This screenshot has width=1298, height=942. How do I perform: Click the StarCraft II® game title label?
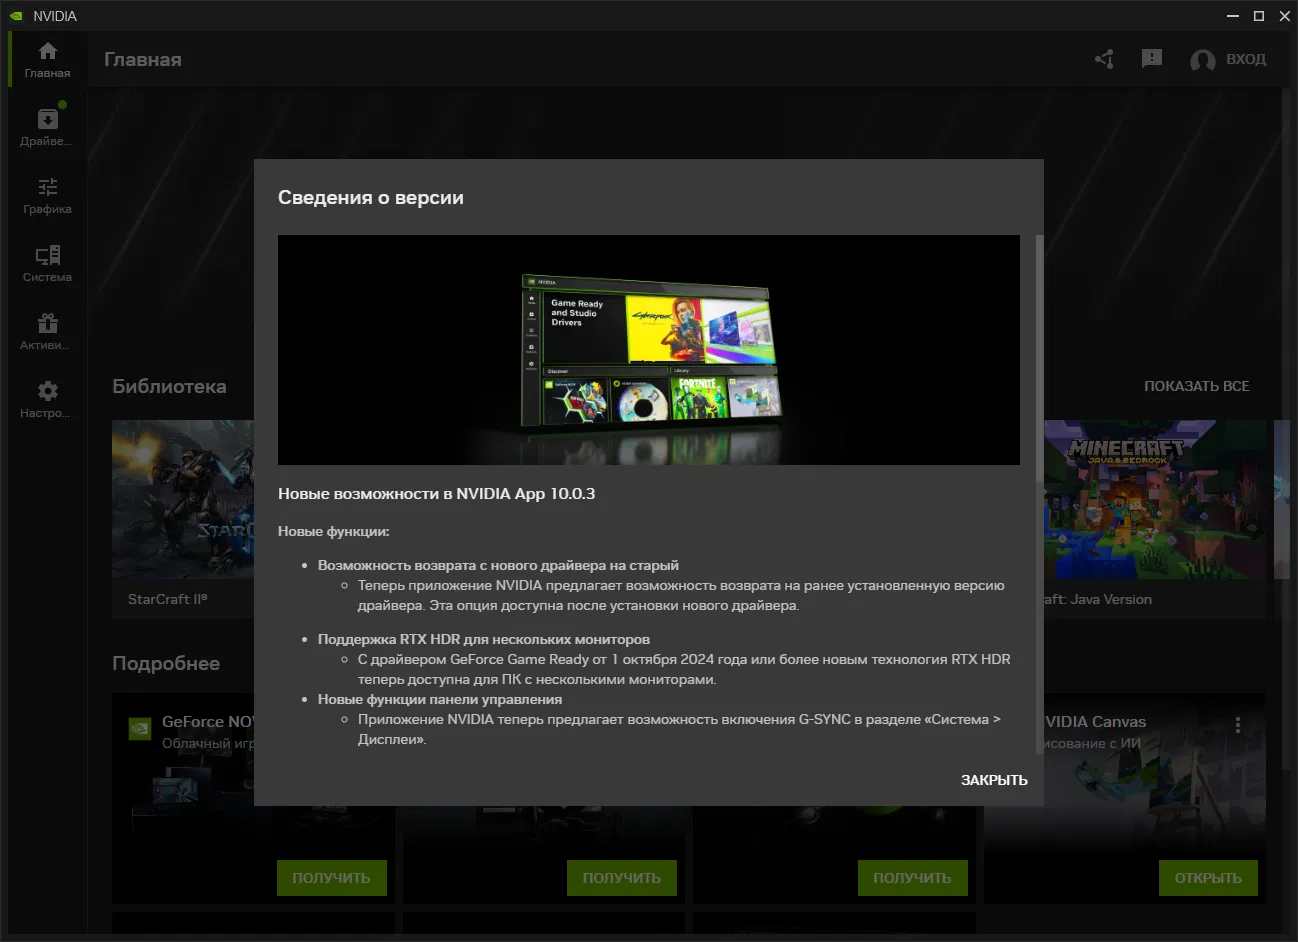[168, 599]
